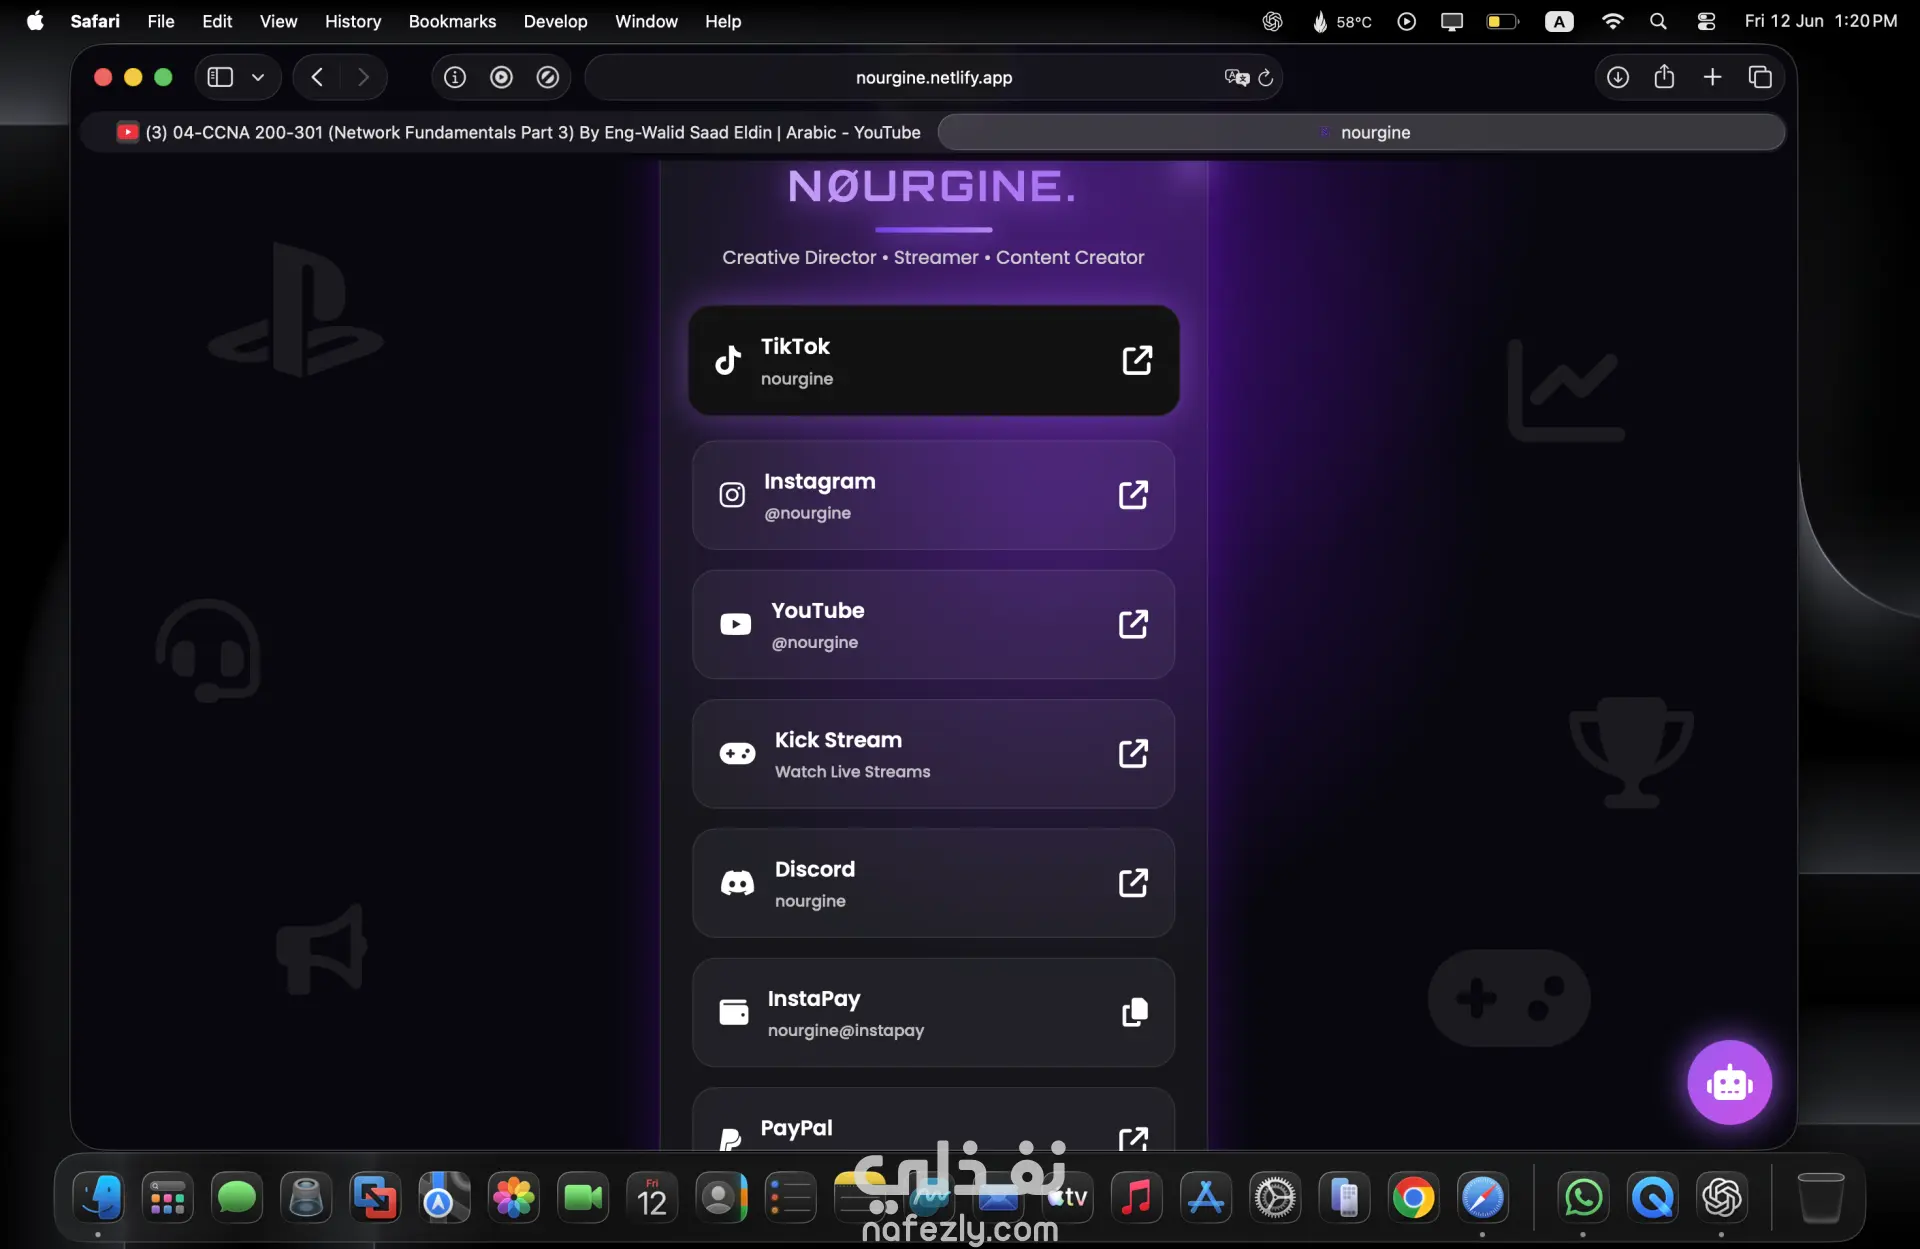Add a new tab with plus icon

(x=1712, y=77)
